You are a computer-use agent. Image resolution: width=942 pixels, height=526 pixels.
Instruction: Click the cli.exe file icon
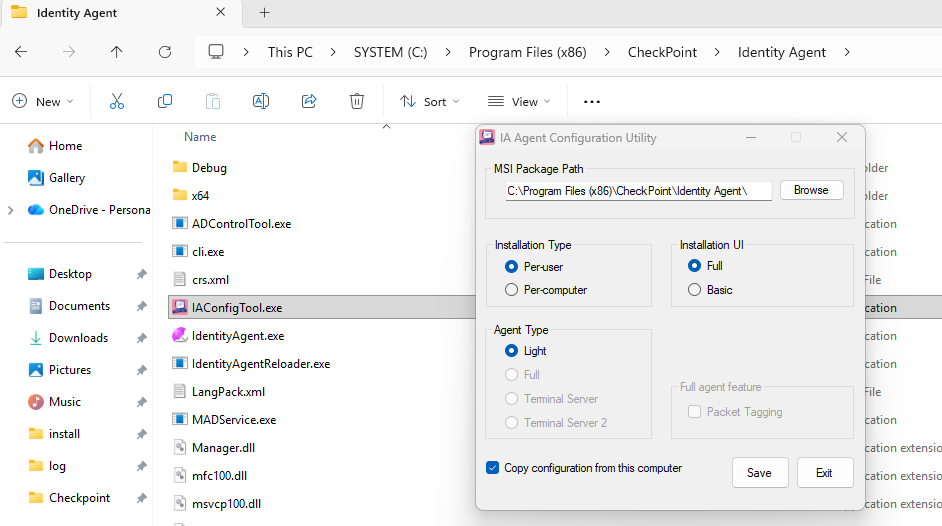click(180, 251)
